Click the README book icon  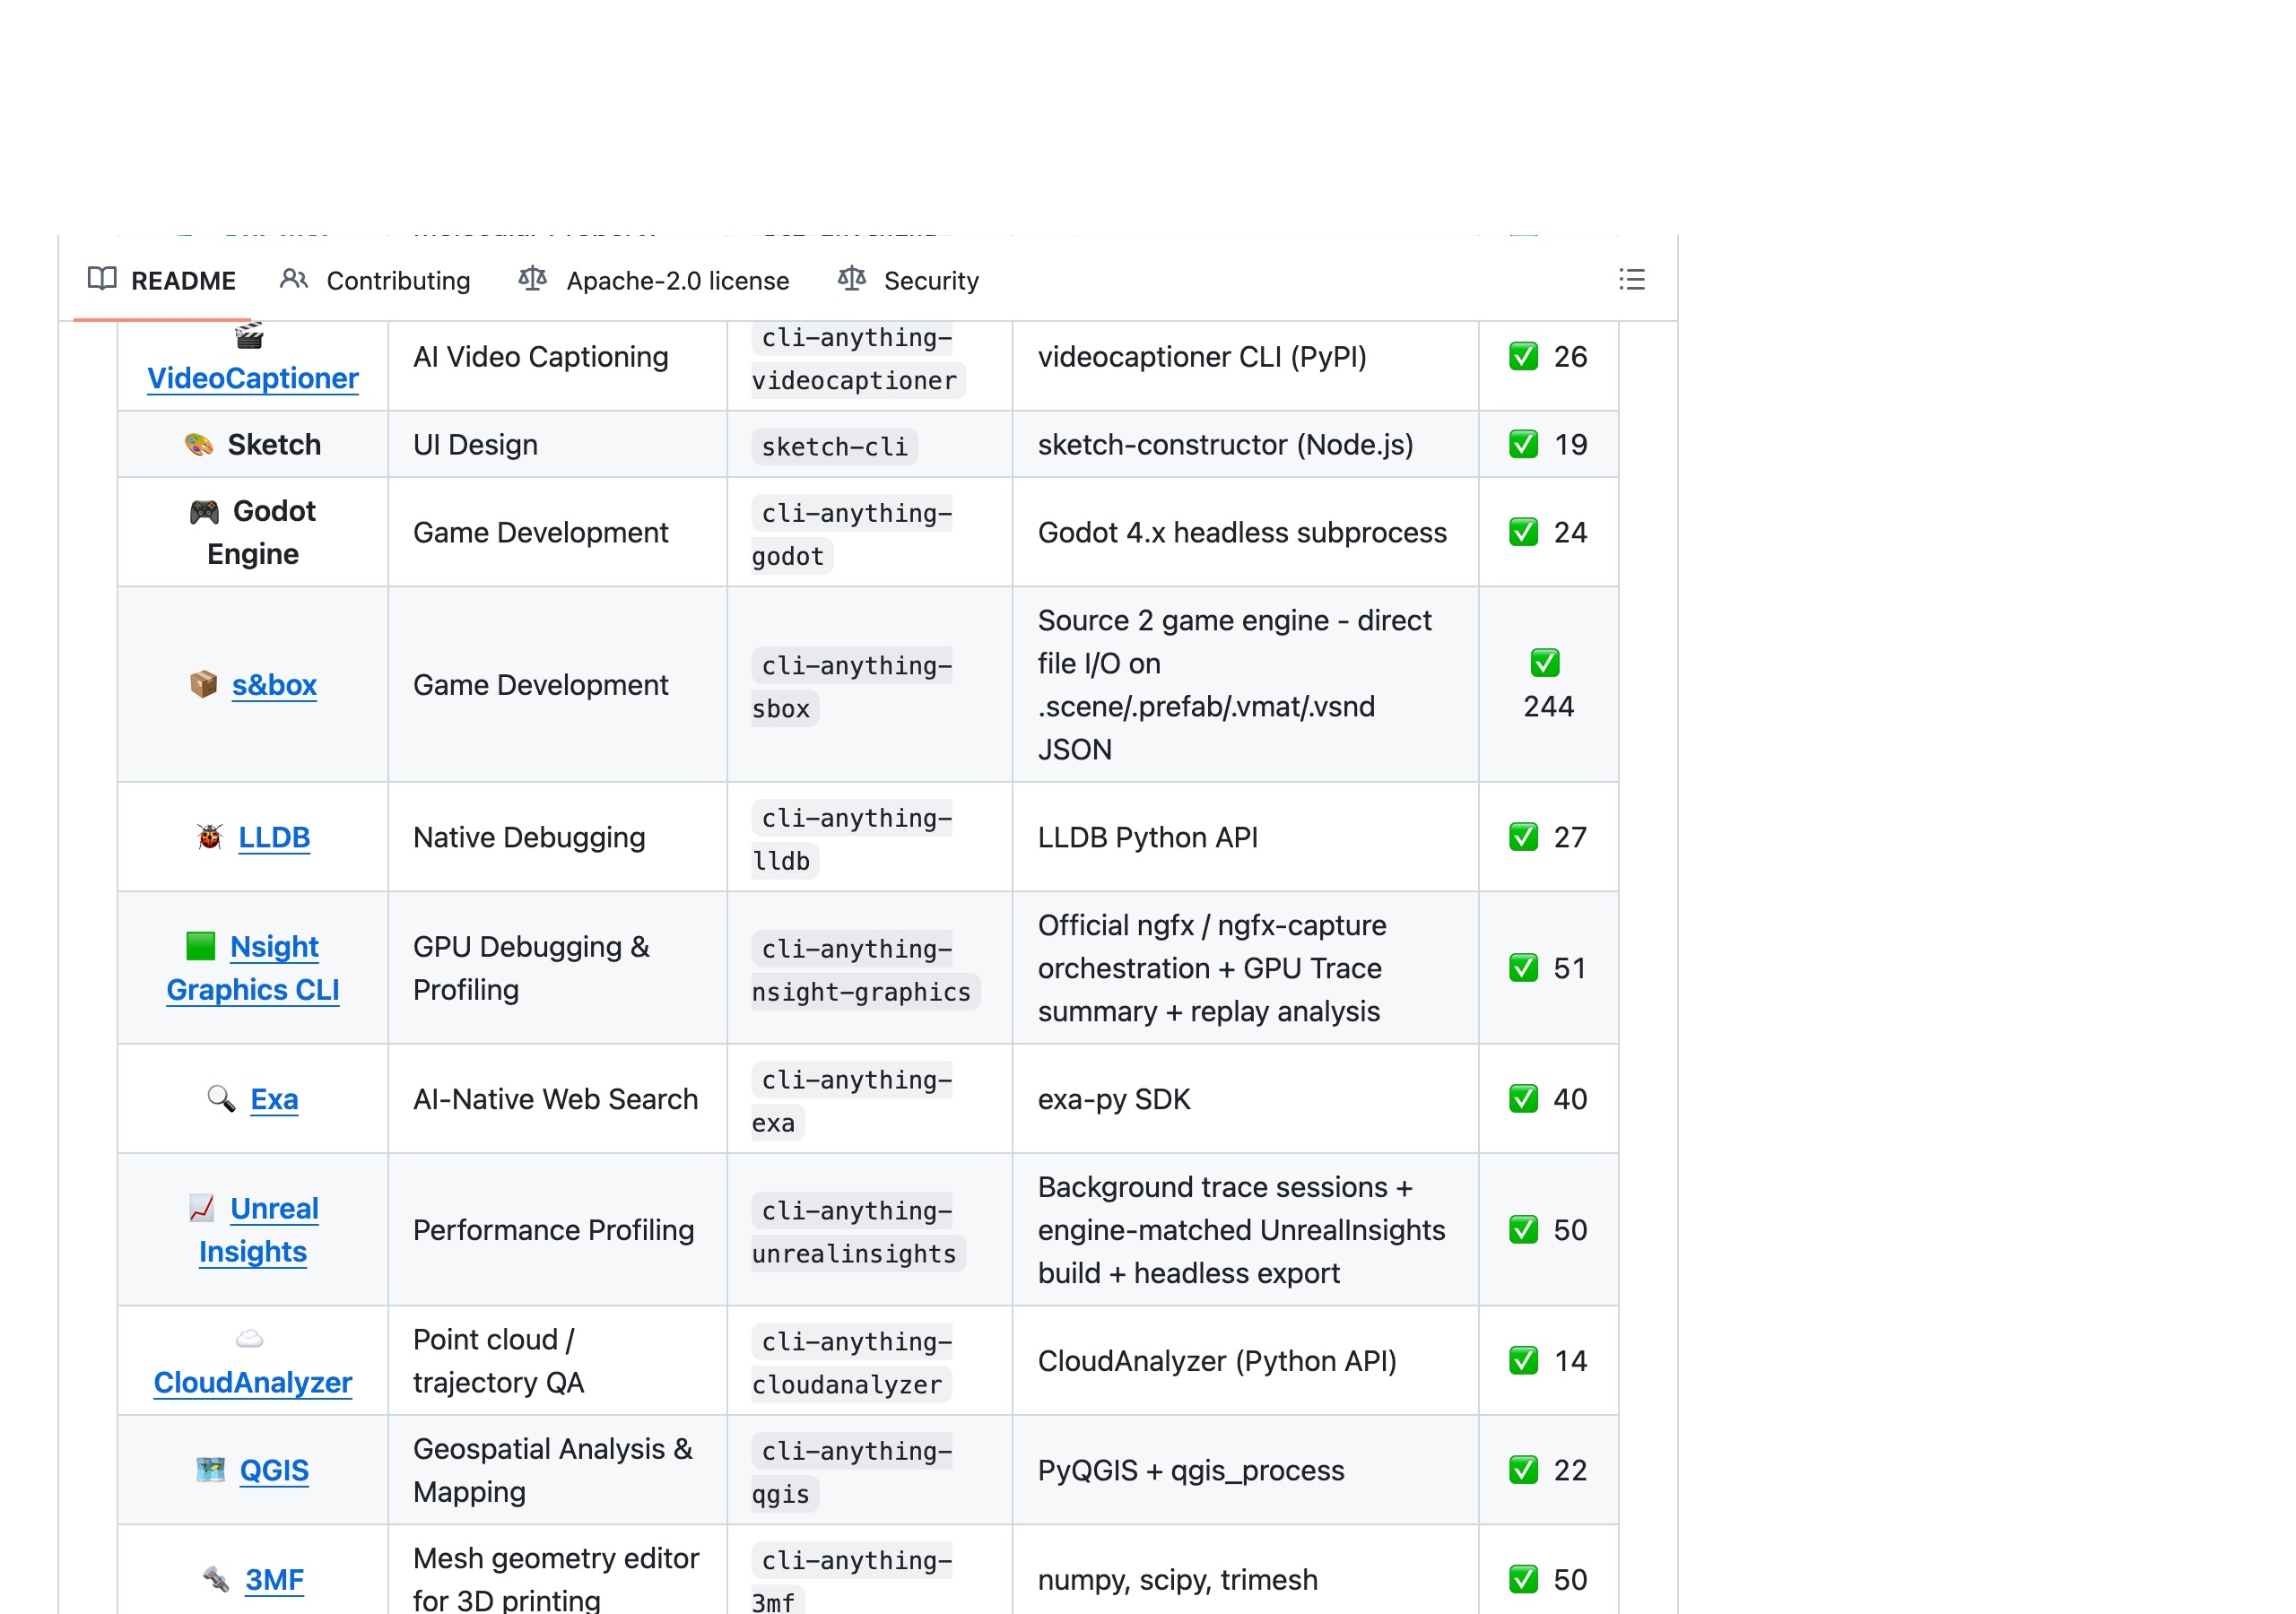tap(102, 279)
